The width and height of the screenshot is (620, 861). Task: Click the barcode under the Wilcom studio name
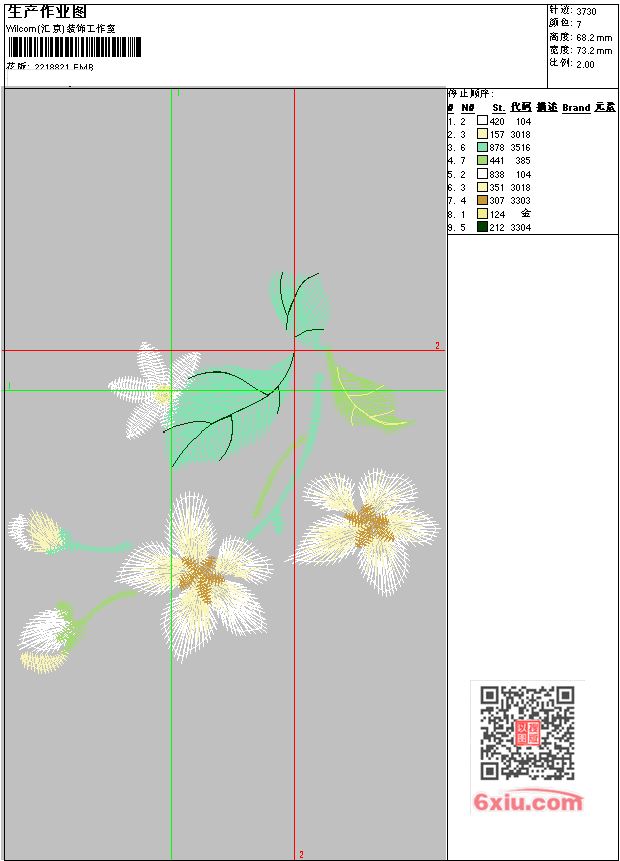coord(74,47)
